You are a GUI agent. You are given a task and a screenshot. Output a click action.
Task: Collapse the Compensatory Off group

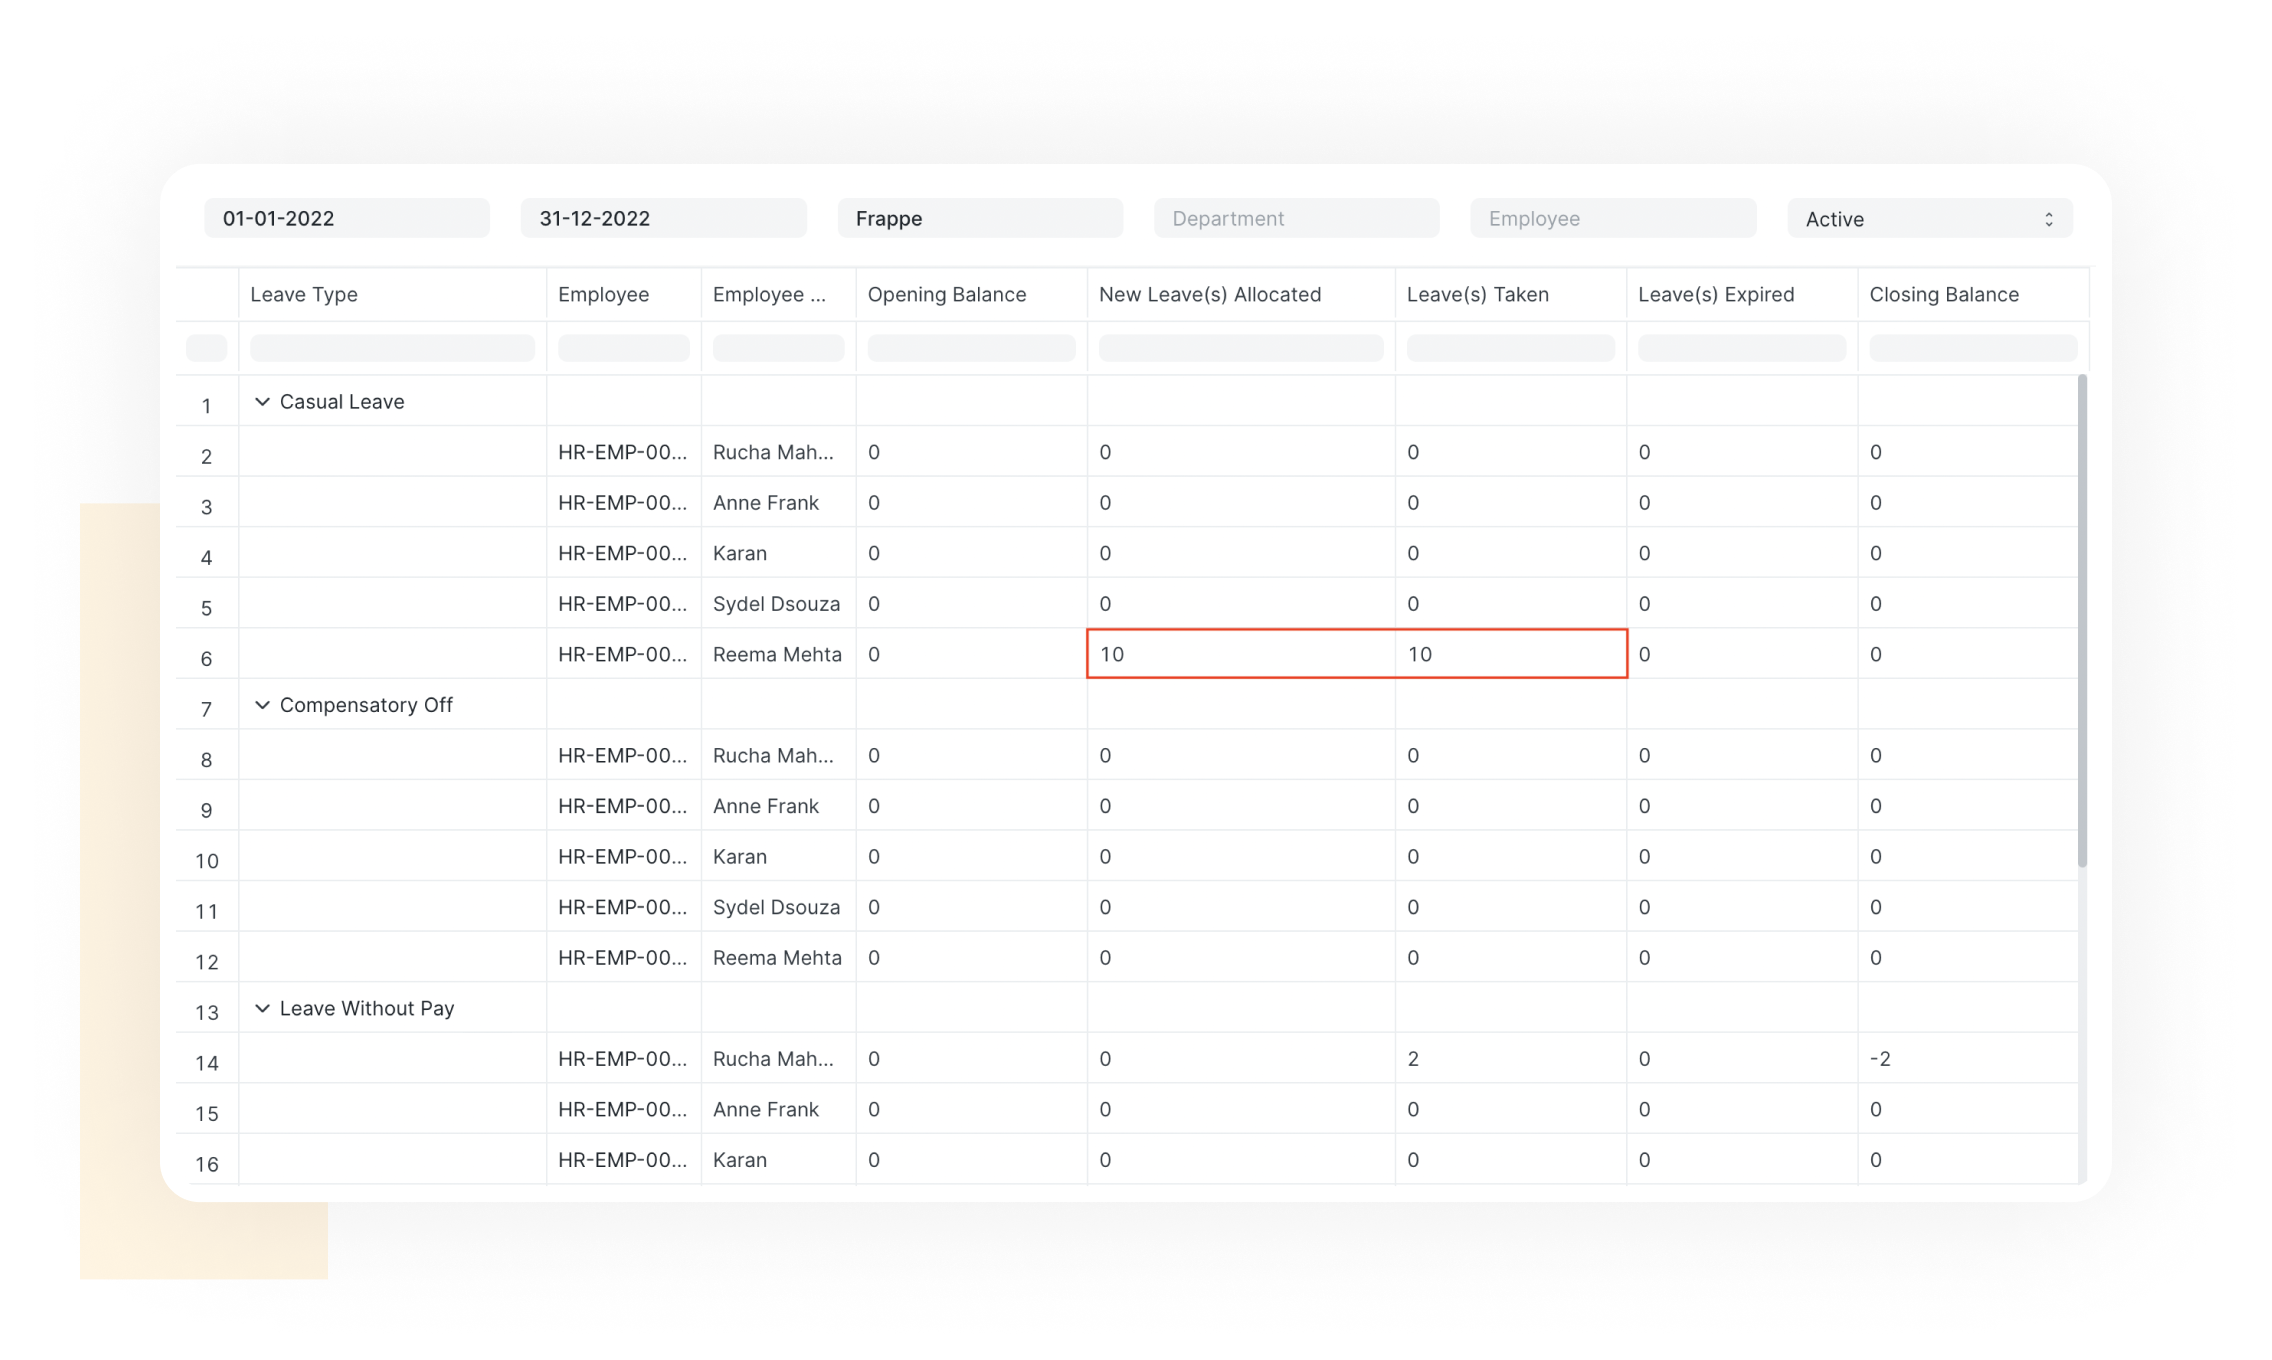tap(262, 705)
